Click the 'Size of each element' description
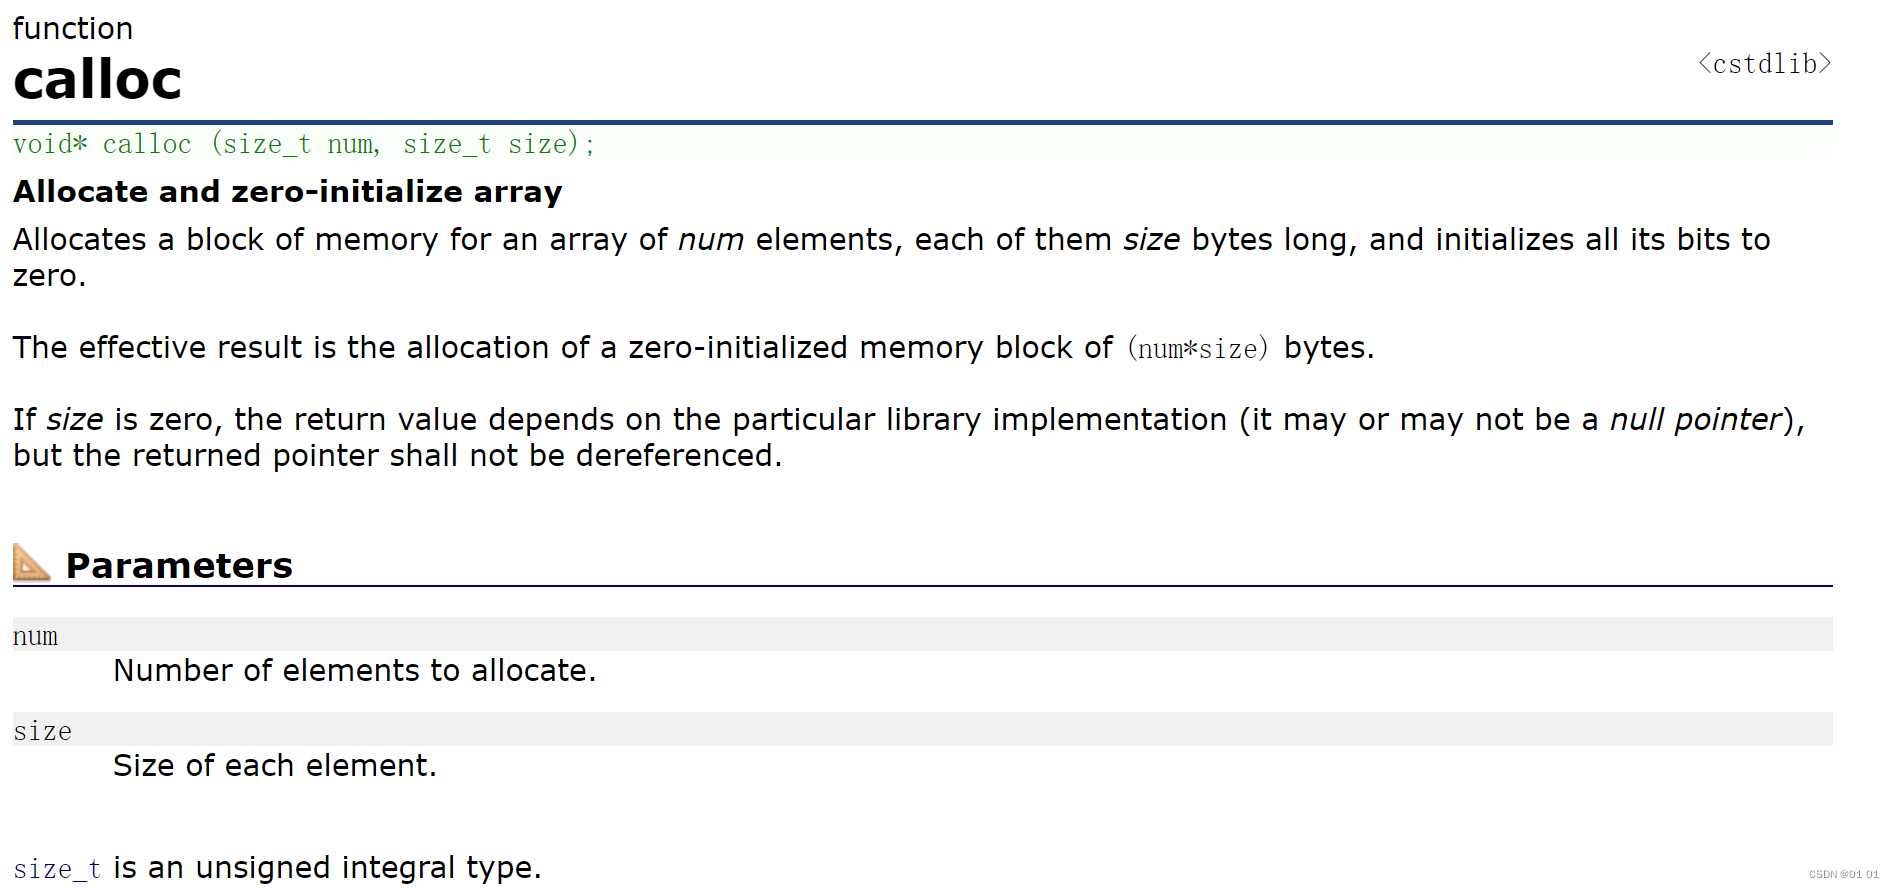 click(275, 766)
